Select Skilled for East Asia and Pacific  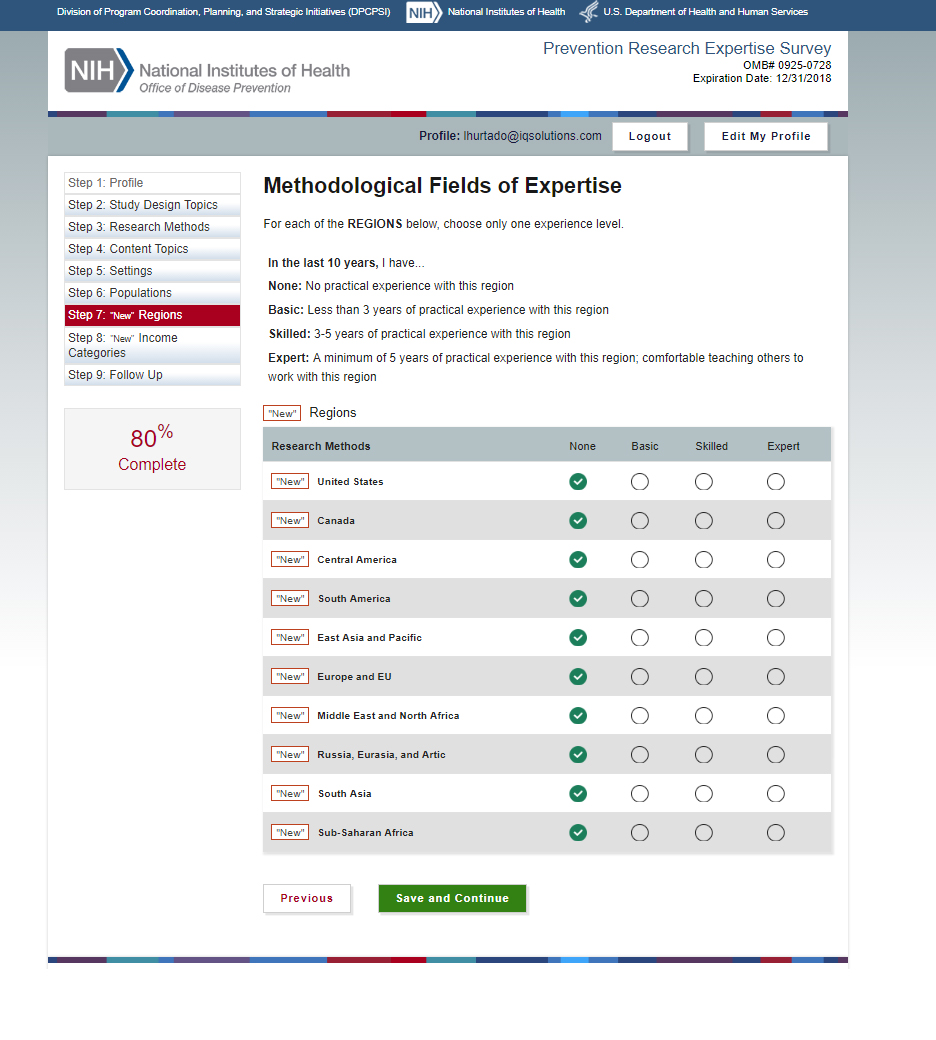point(704,637)
